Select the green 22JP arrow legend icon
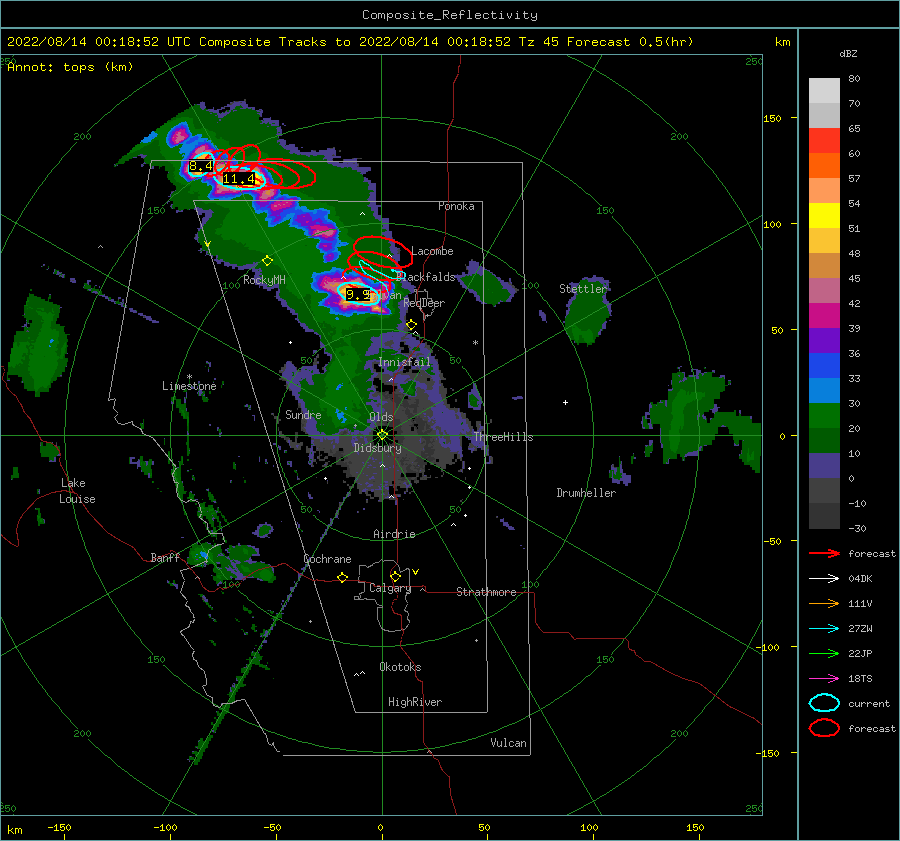Image resolution: width=900 pixels, height=841 pixels. point(824,653)
